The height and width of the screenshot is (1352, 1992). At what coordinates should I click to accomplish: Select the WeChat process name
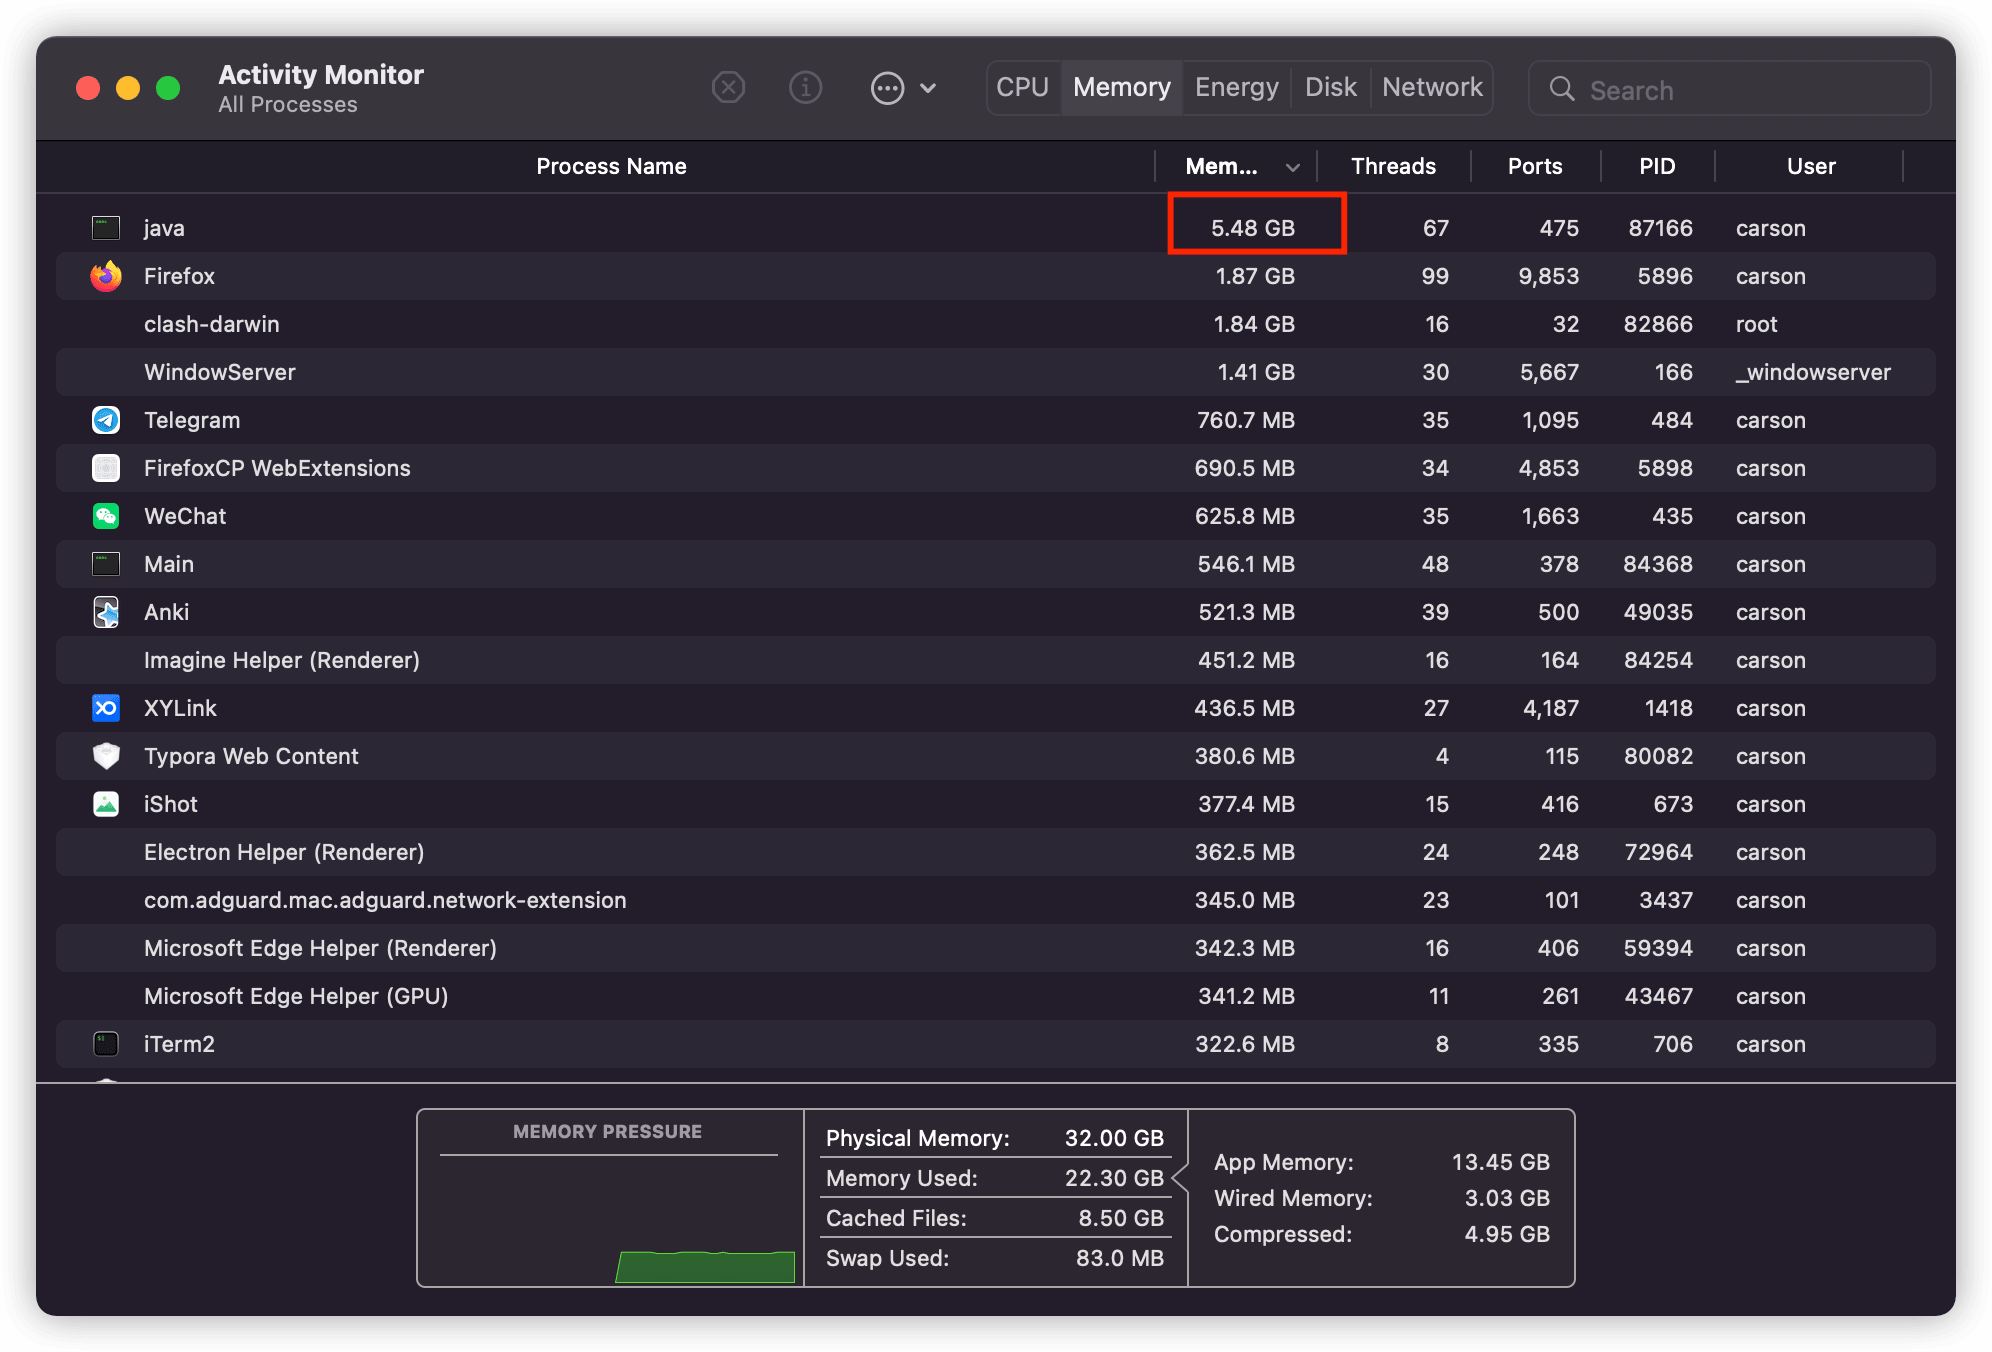[185, 516]
